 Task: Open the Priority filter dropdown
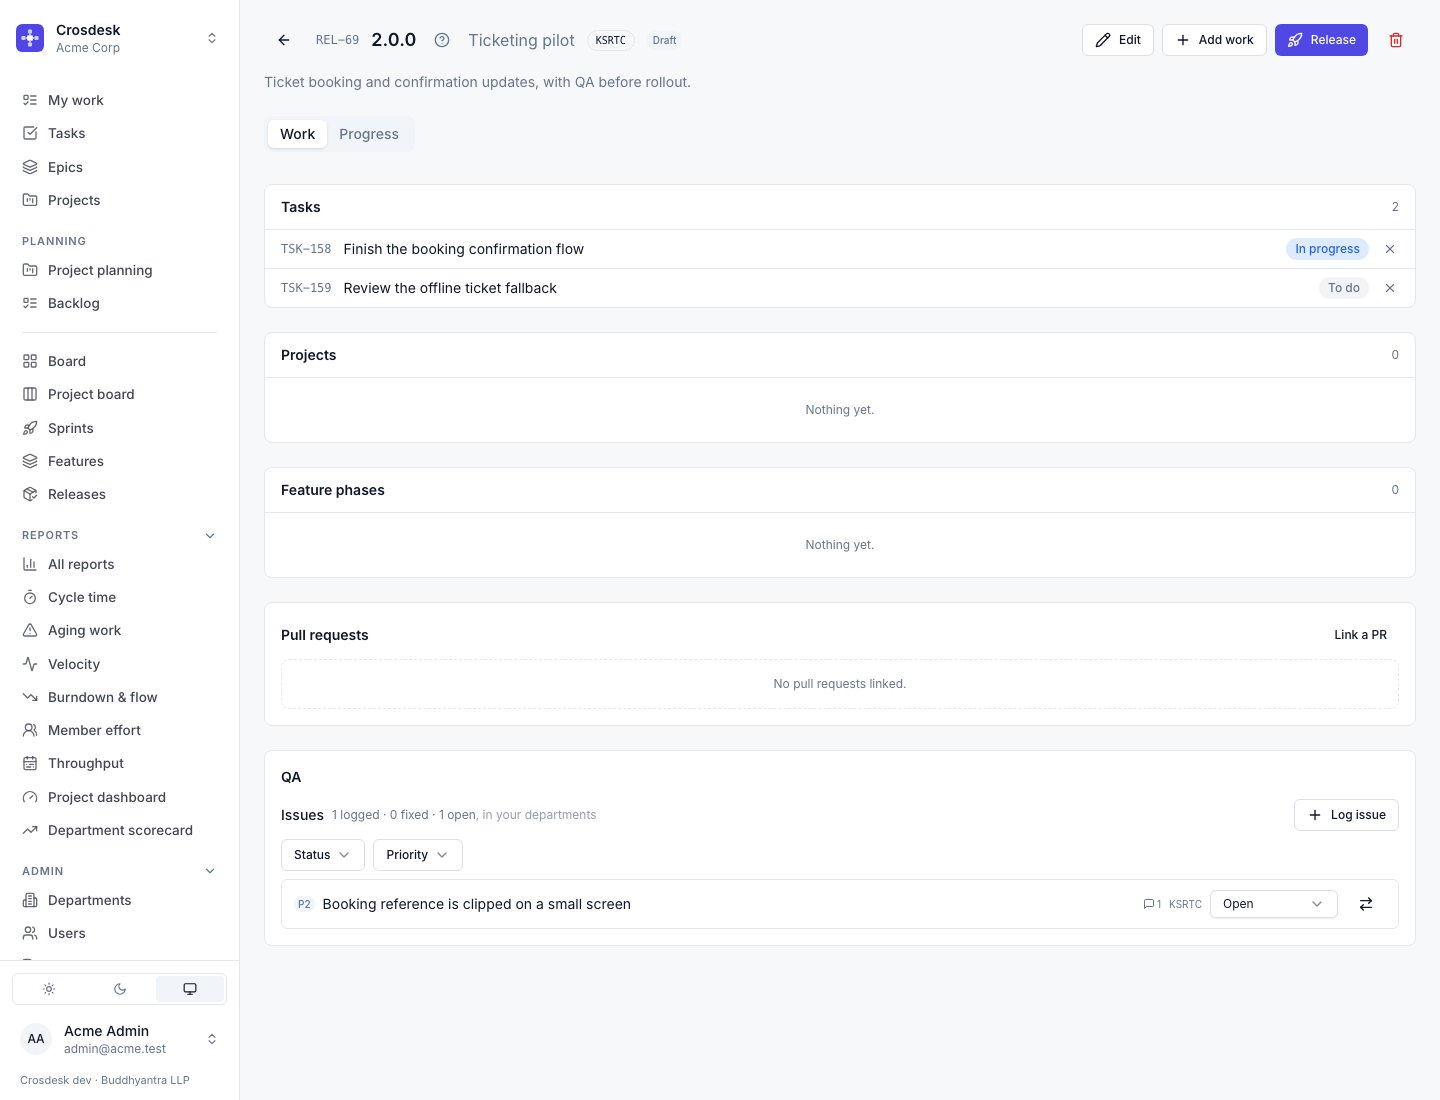click(417, 855)
